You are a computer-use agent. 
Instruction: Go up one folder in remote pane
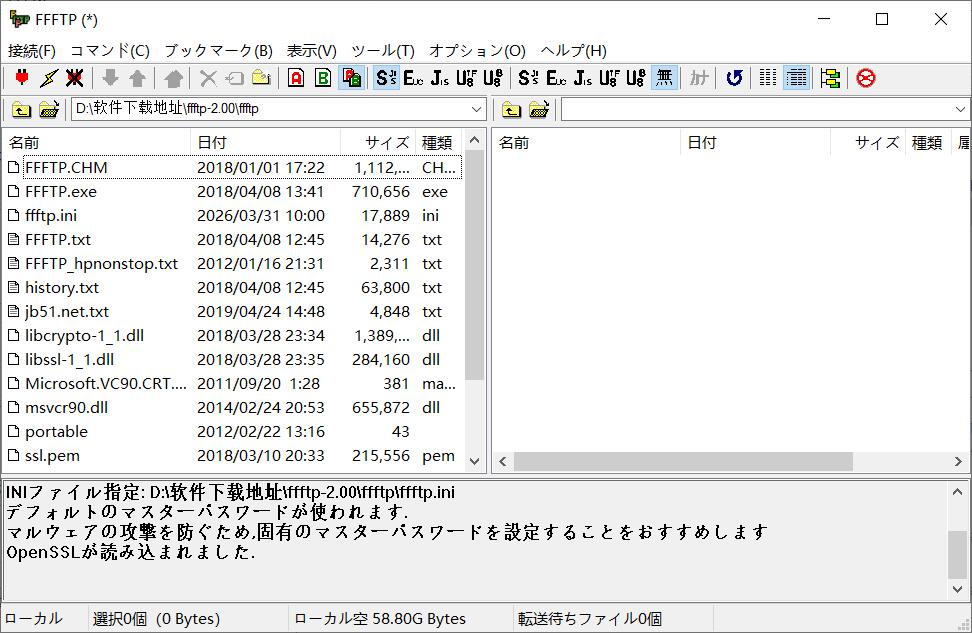point(511,110)
